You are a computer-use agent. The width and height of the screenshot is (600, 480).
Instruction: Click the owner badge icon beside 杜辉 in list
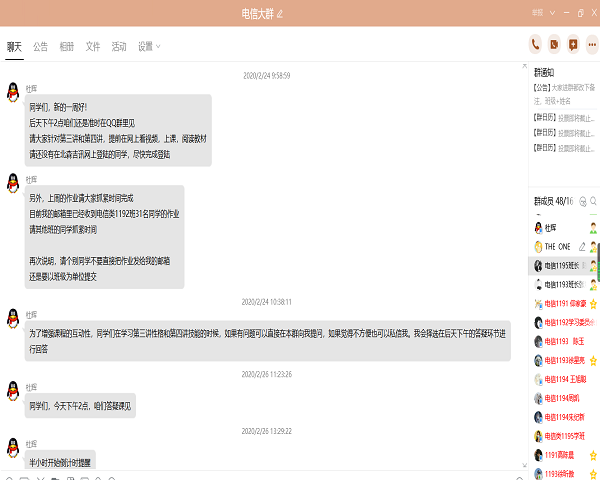(593, 228)
